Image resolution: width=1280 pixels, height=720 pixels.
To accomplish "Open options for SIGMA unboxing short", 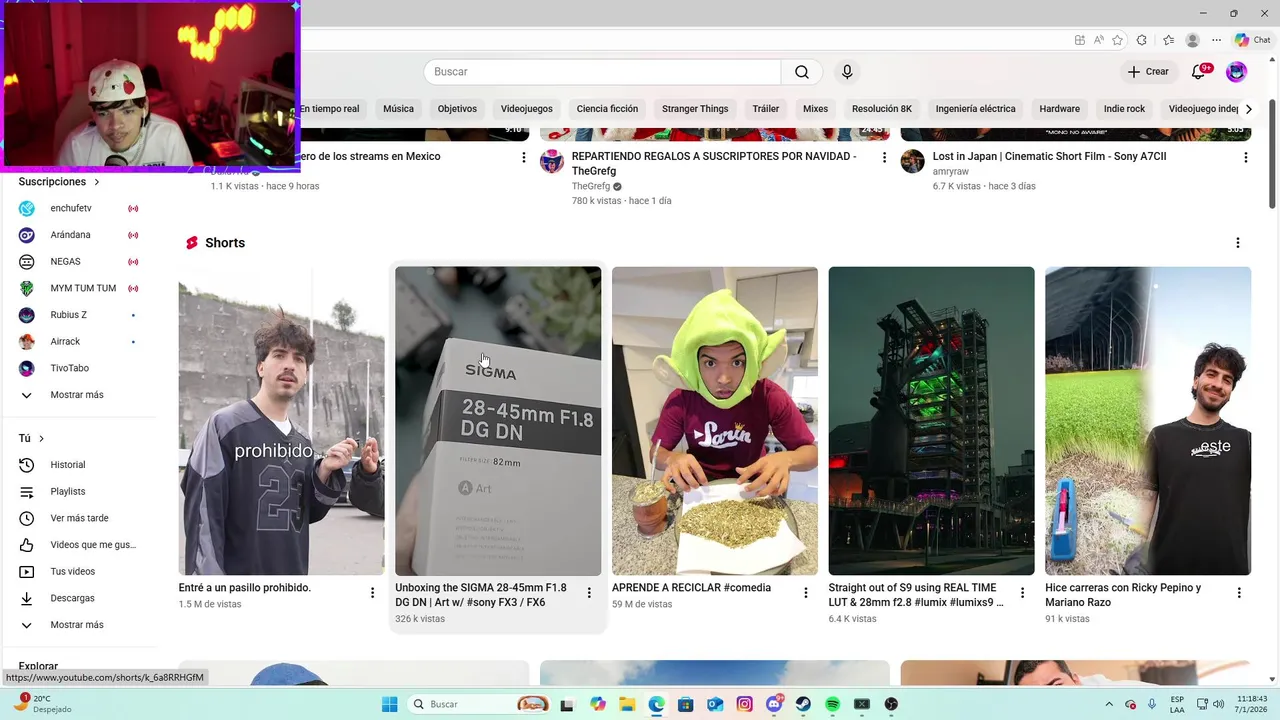I will point(589,593).
